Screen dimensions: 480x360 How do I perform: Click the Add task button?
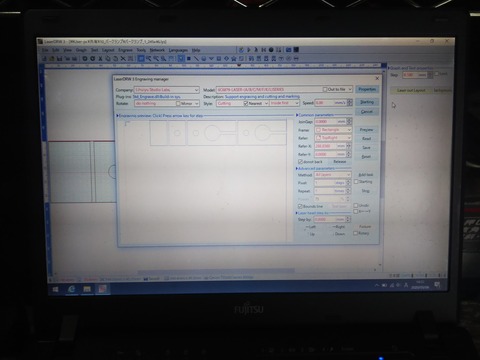click(x=366, y=175)
